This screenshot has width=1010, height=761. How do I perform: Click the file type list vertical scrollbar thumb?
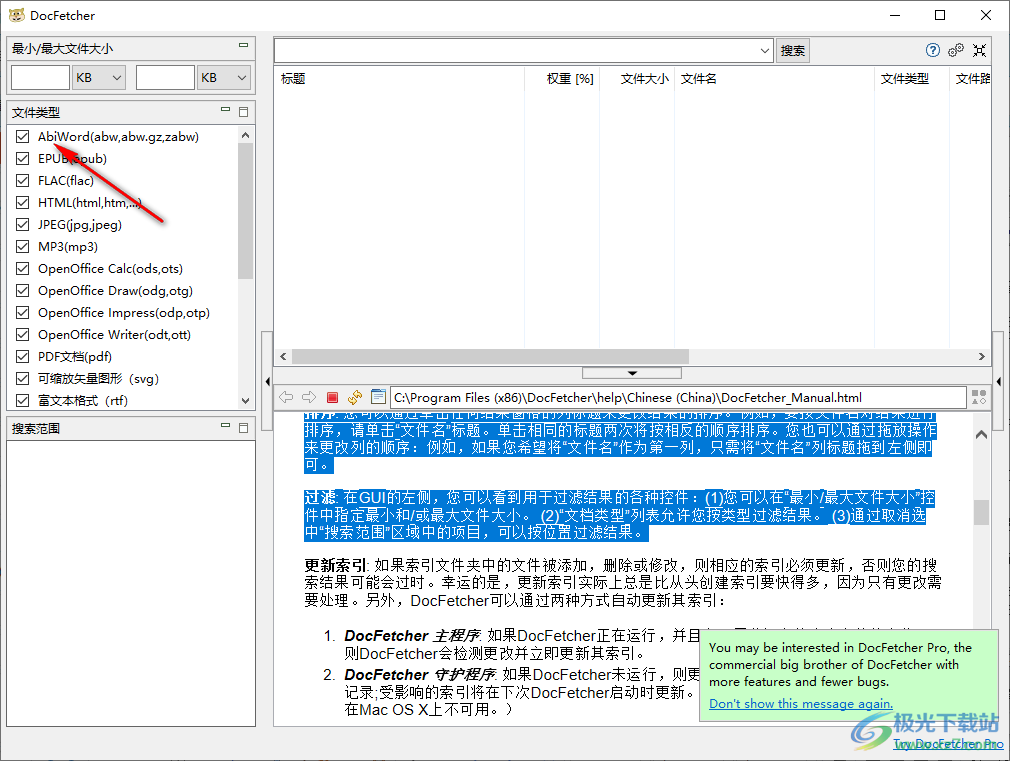[x=245, y=211]
